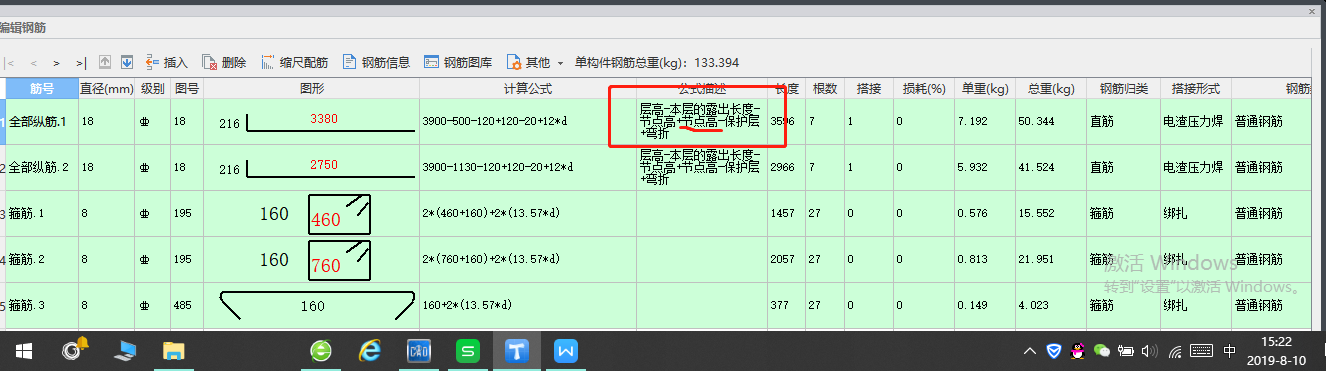Select total weight cell 4.023
The image size is (1326, 371).
coord(1051,305)
